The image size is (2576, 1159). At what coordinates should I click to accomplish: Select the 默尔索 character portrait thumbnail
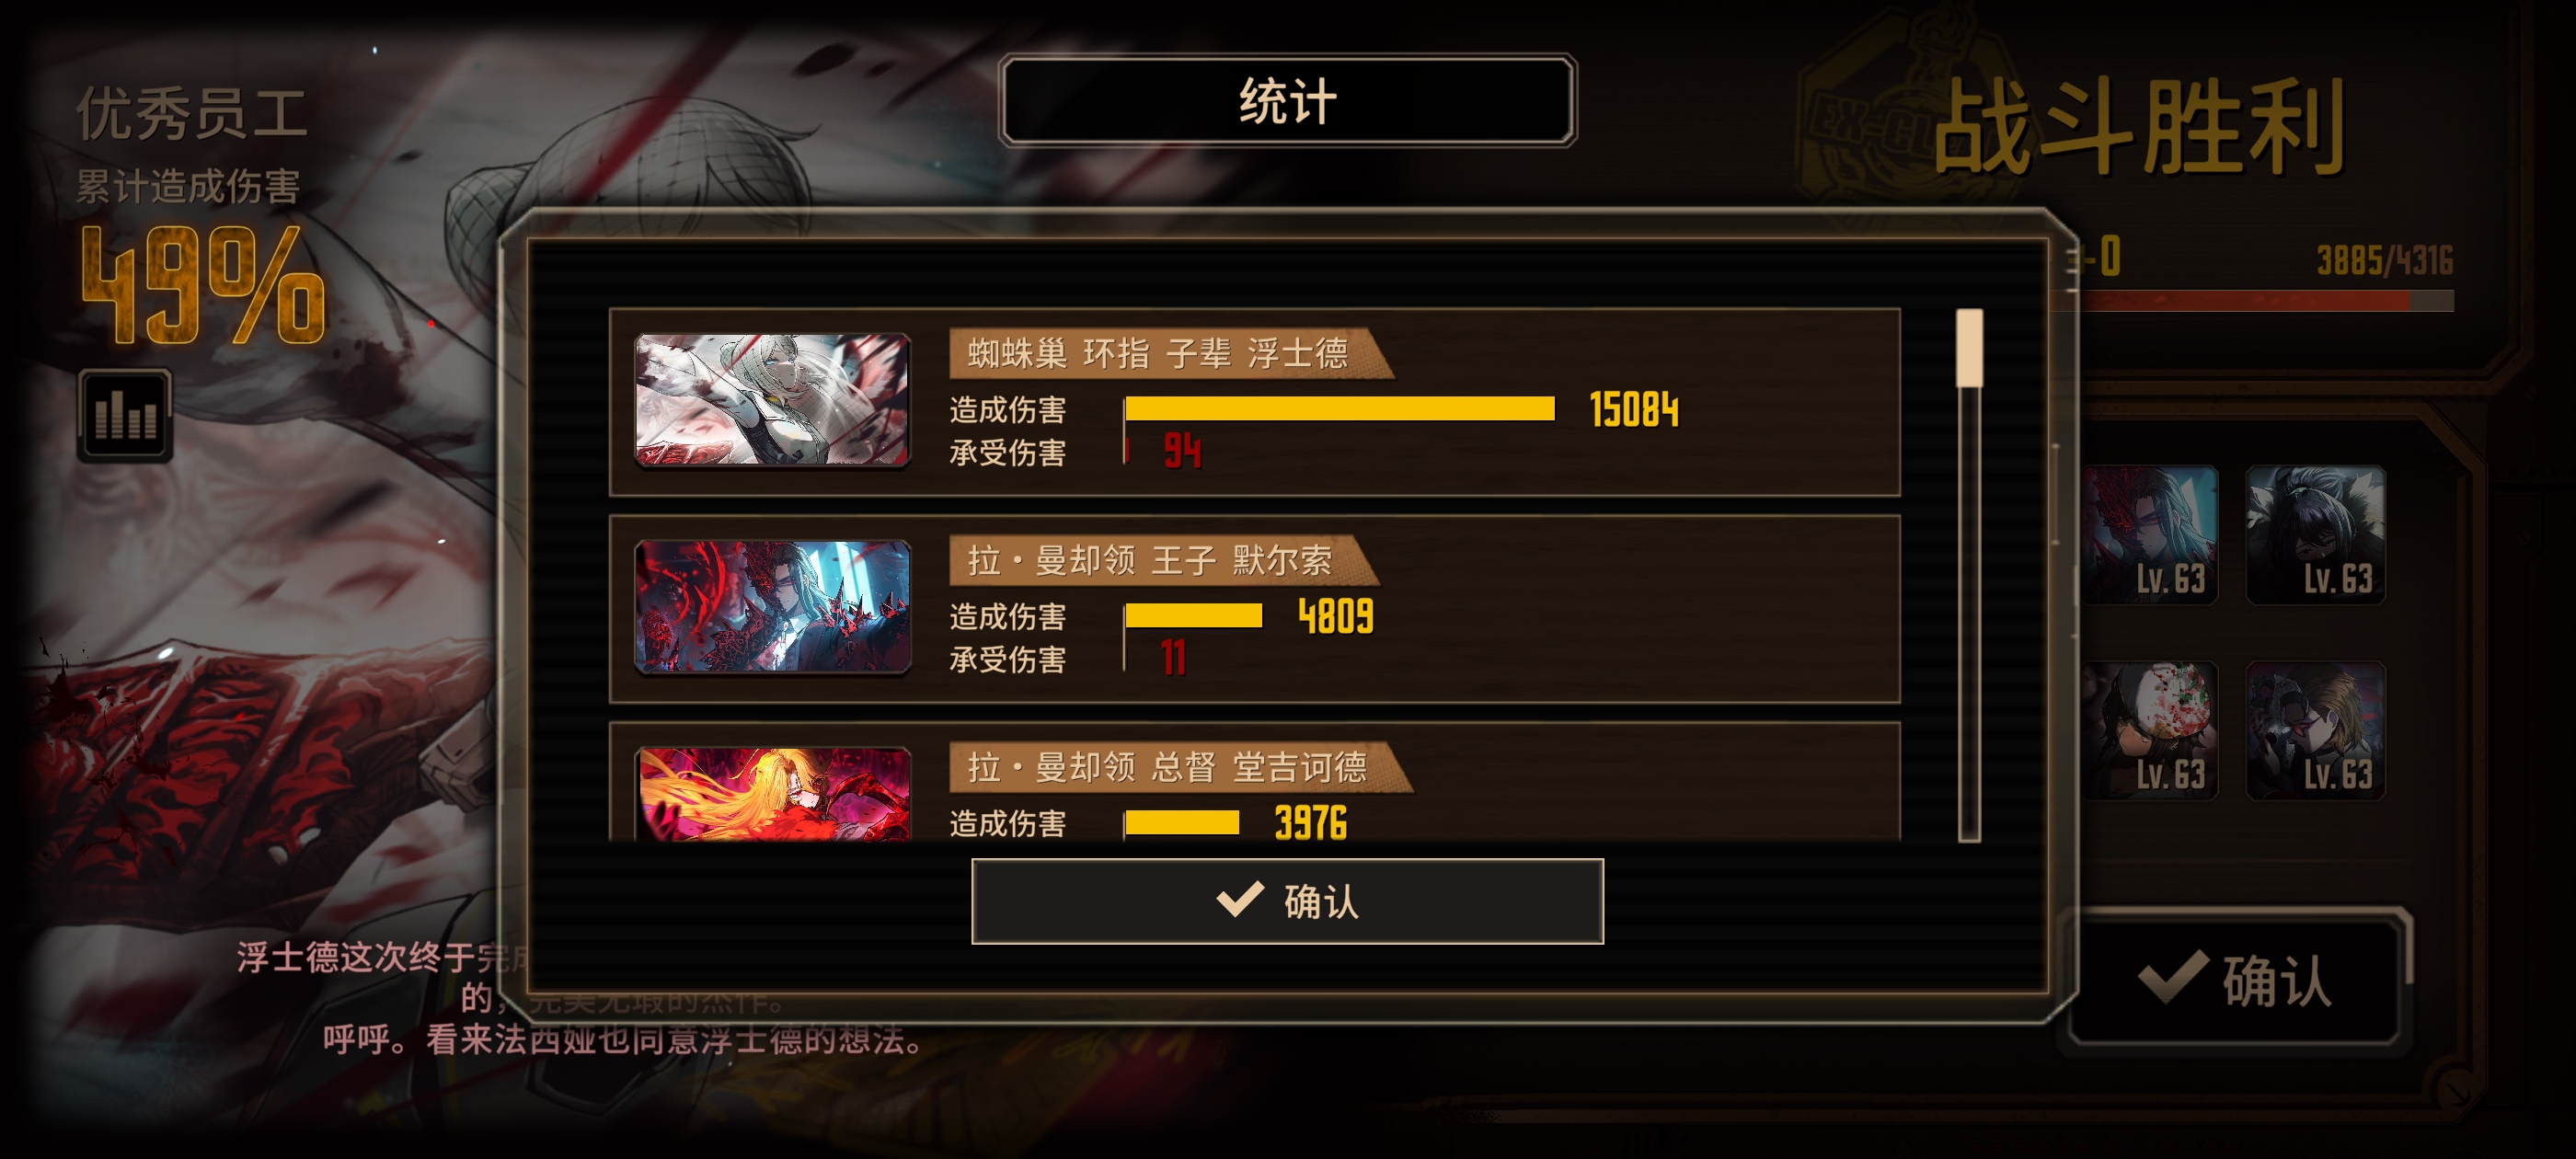(772, 607)
